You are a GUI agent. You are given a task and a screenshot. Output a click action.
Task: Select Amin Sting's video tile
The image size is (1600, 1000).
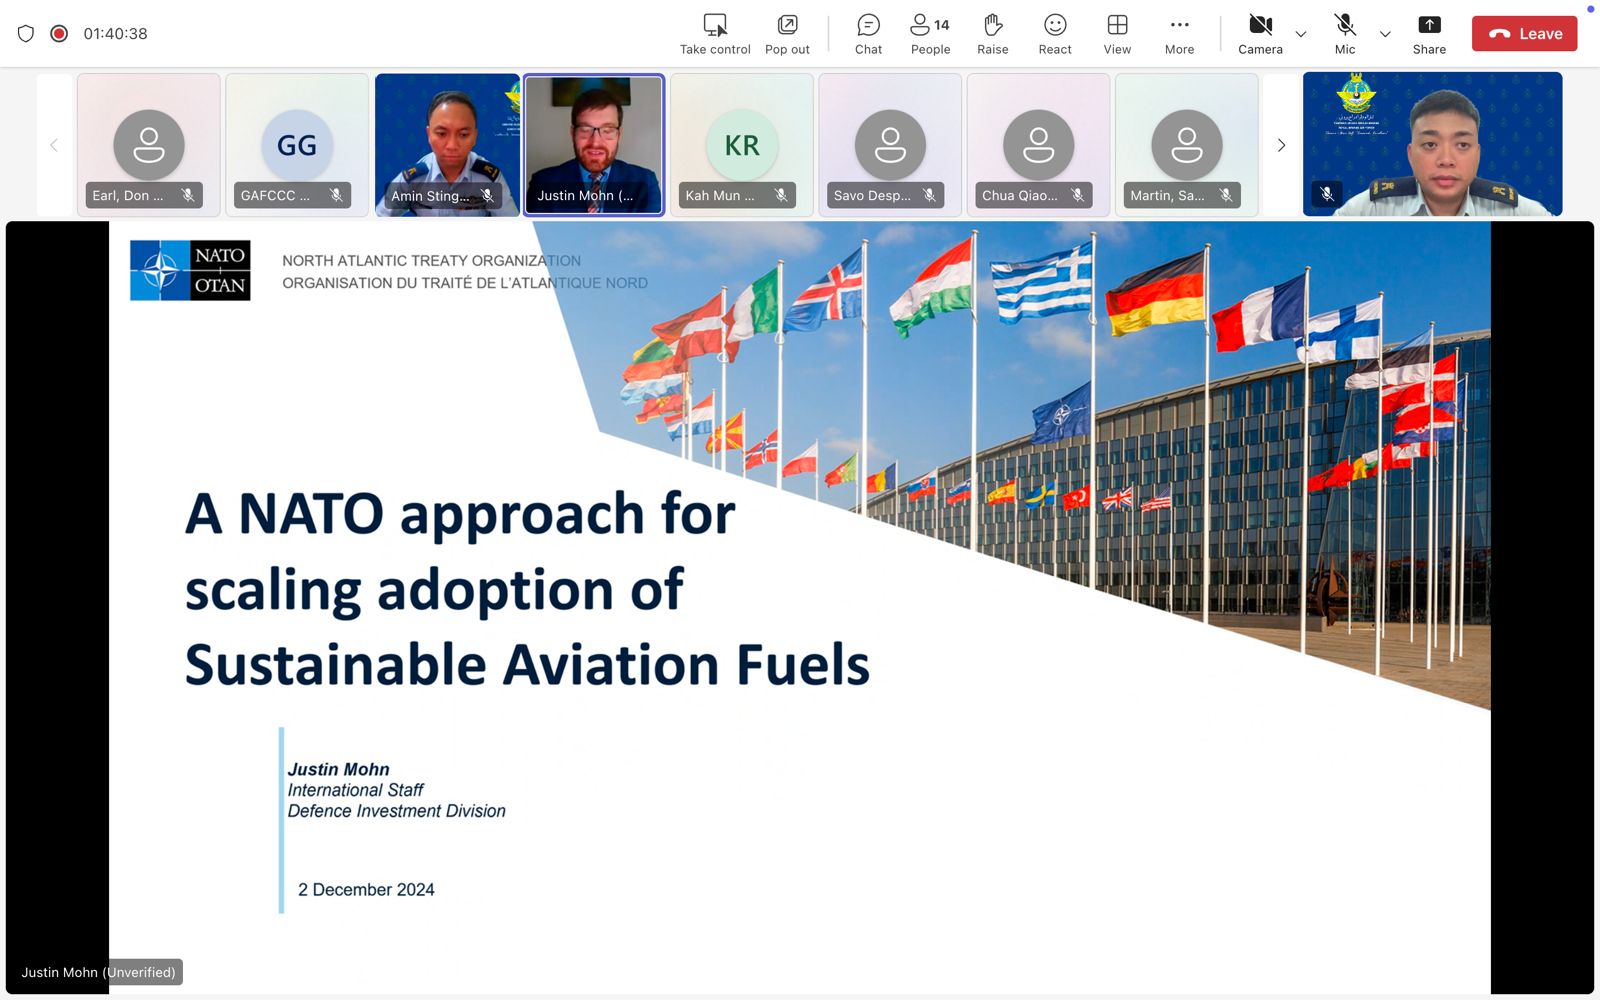[x=447, y=145]
